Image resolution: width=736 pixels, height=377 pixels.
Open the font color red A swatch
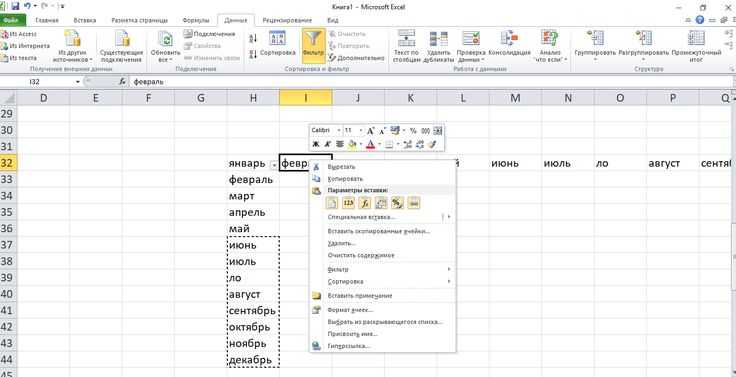pyautogui.click(x=370, y=145)
